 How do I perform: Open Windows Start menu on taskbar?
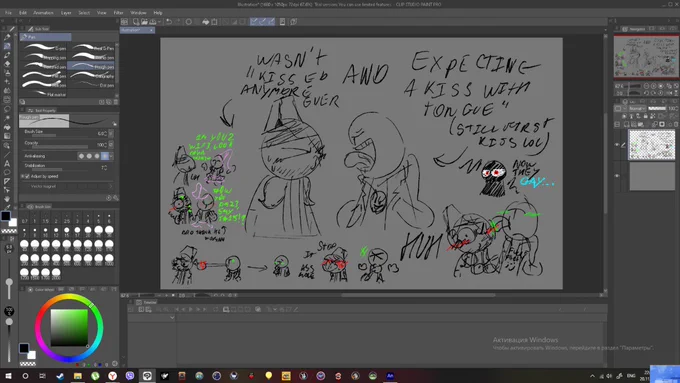coord(8,376)
